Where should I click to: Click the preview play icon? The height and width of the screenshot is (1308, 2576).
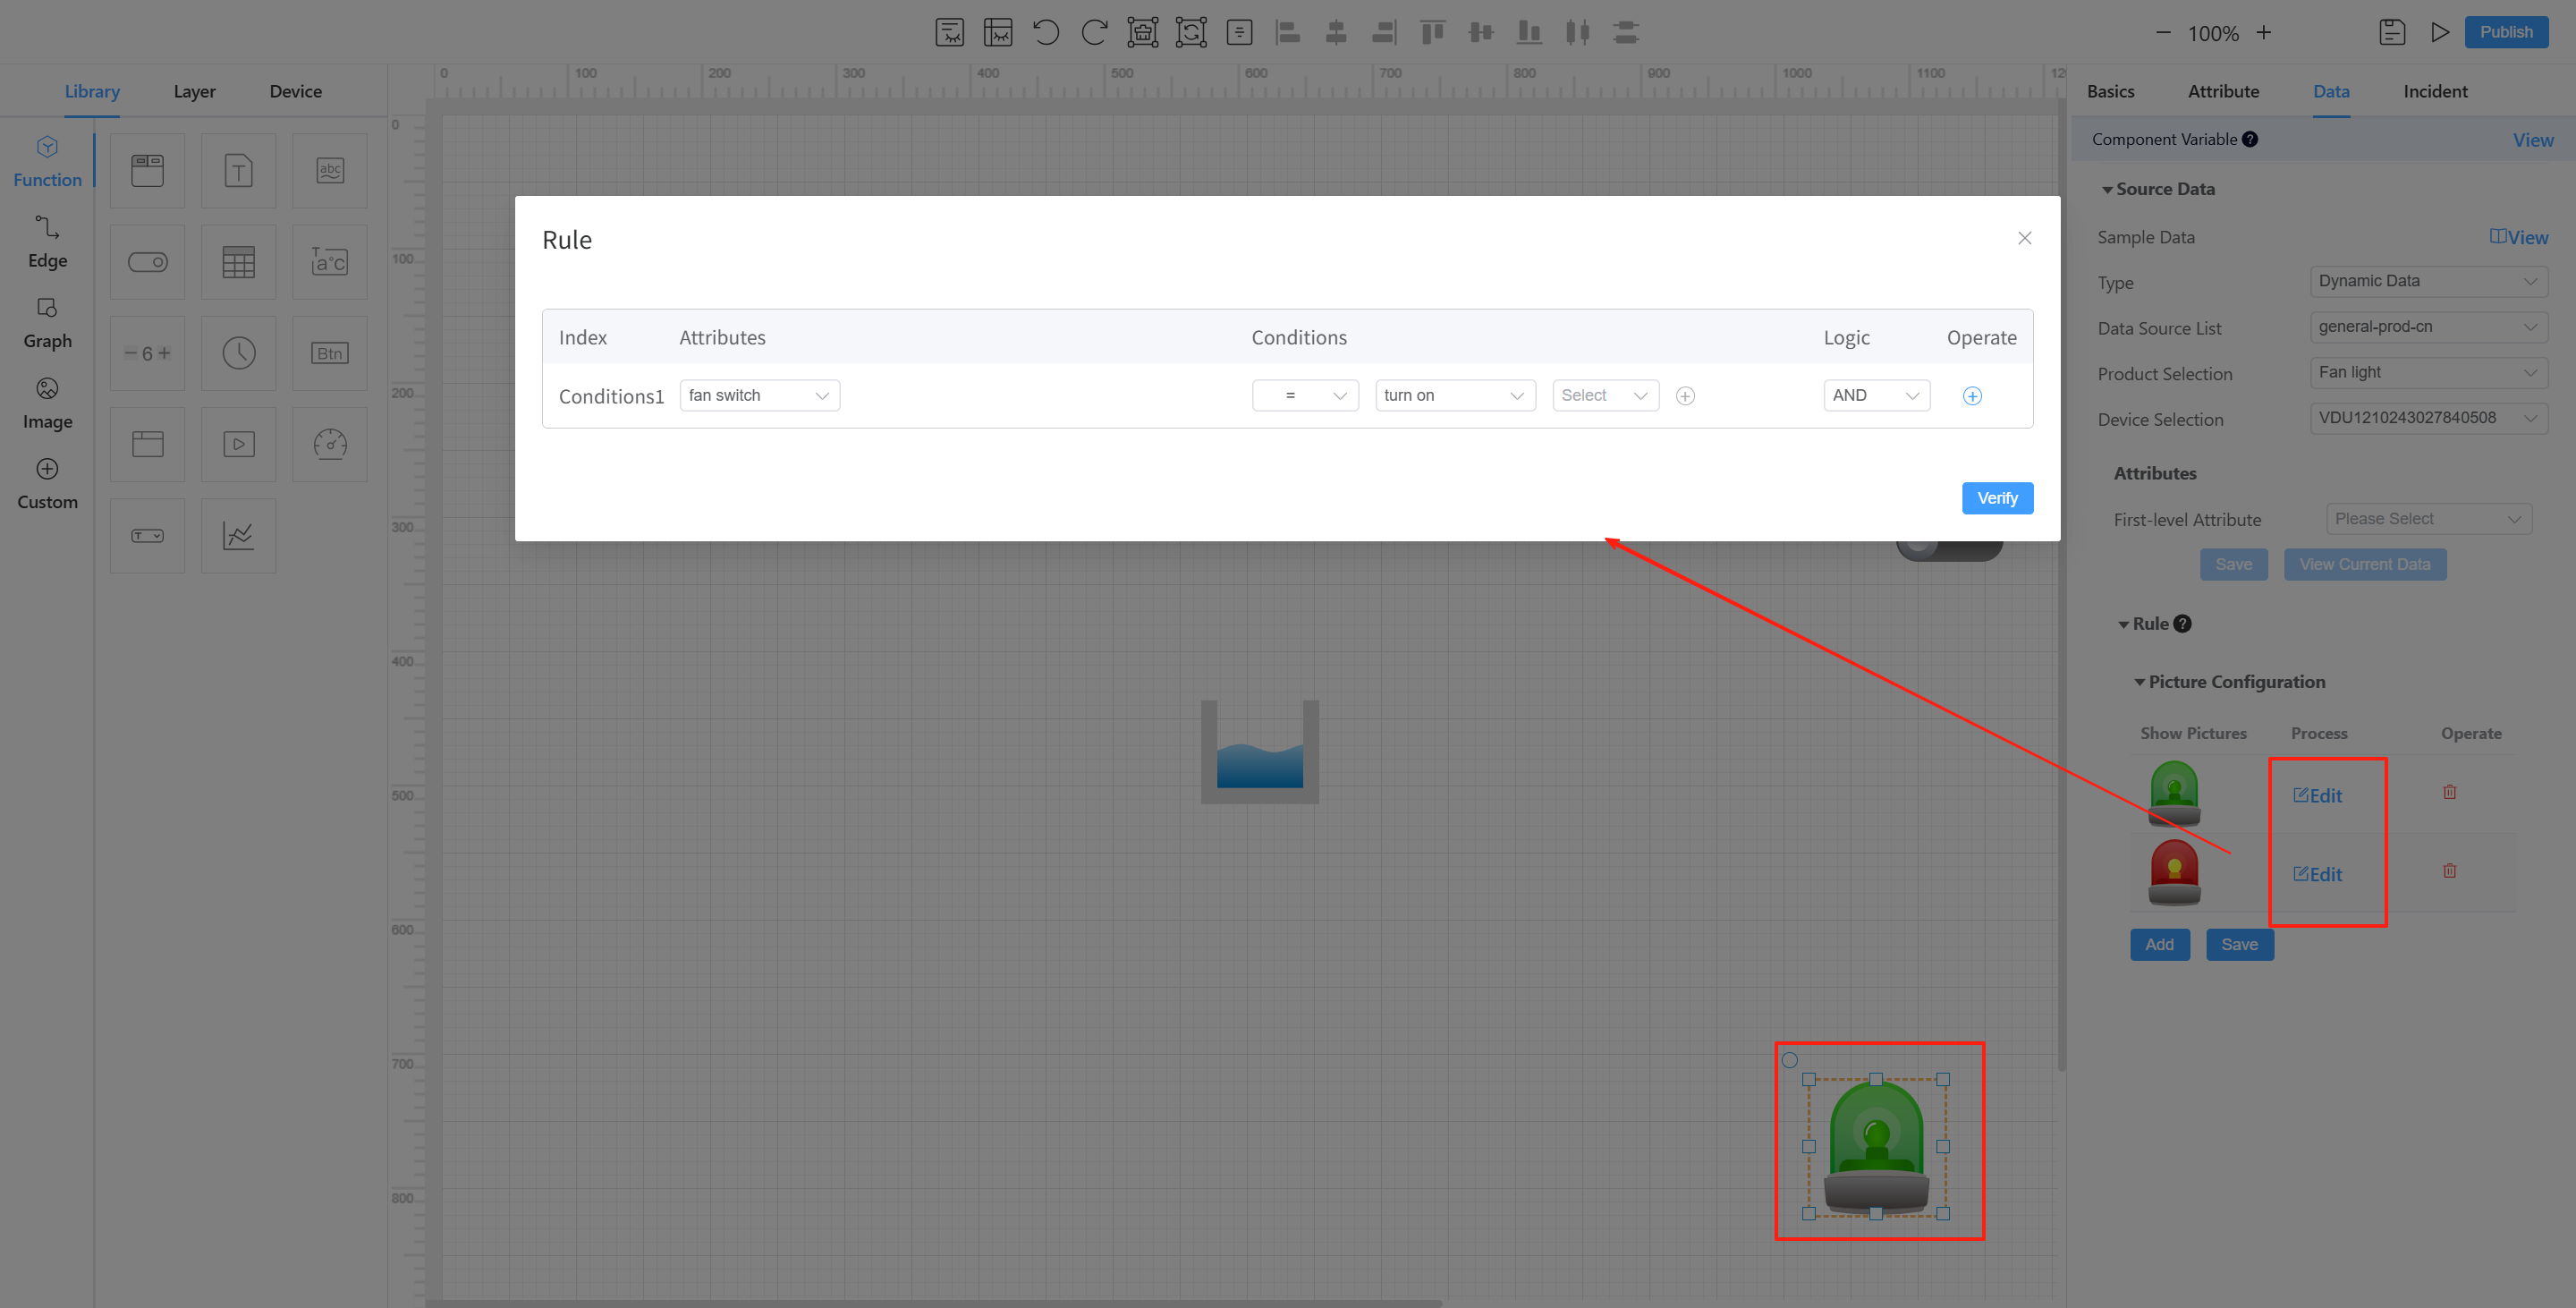[x=2440, y=32]
